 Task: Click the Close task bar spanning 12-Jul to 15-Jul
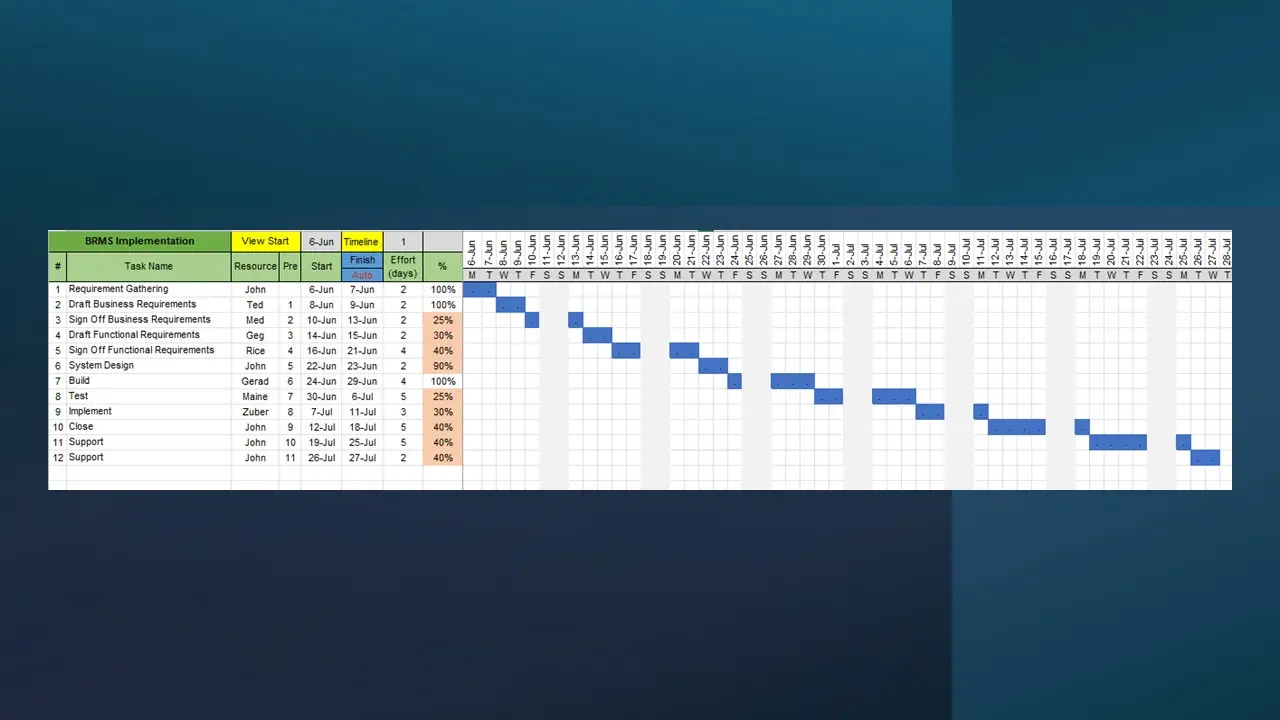click(1016, 427)
